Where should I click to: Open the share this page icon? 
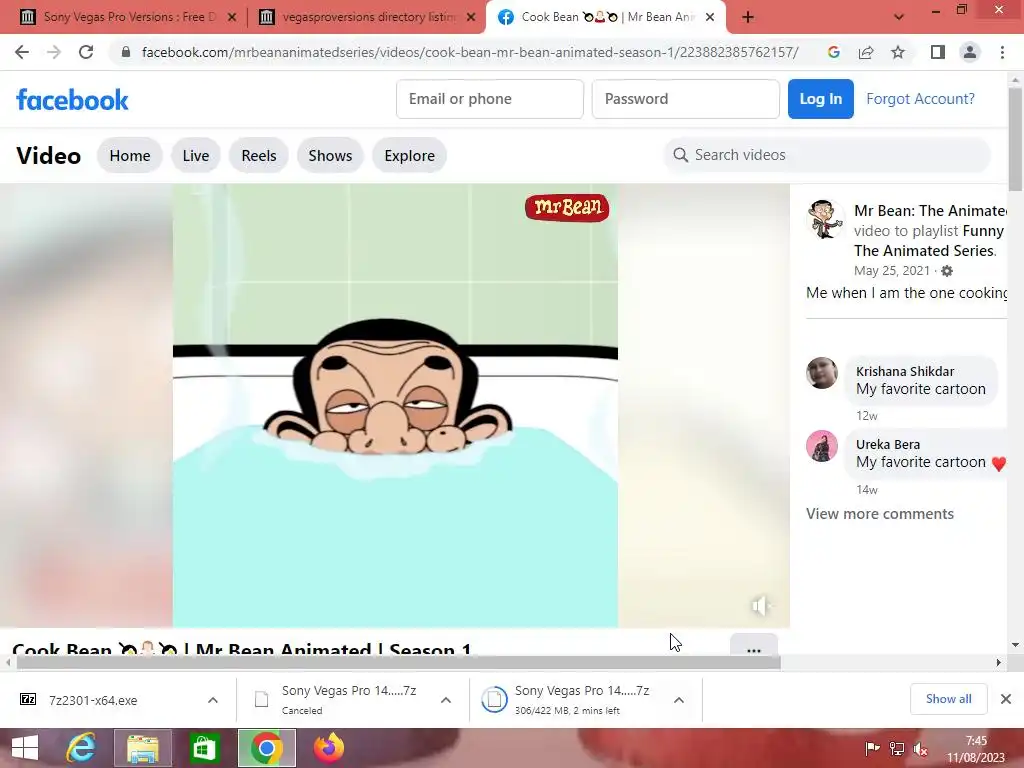coord(866,52)
